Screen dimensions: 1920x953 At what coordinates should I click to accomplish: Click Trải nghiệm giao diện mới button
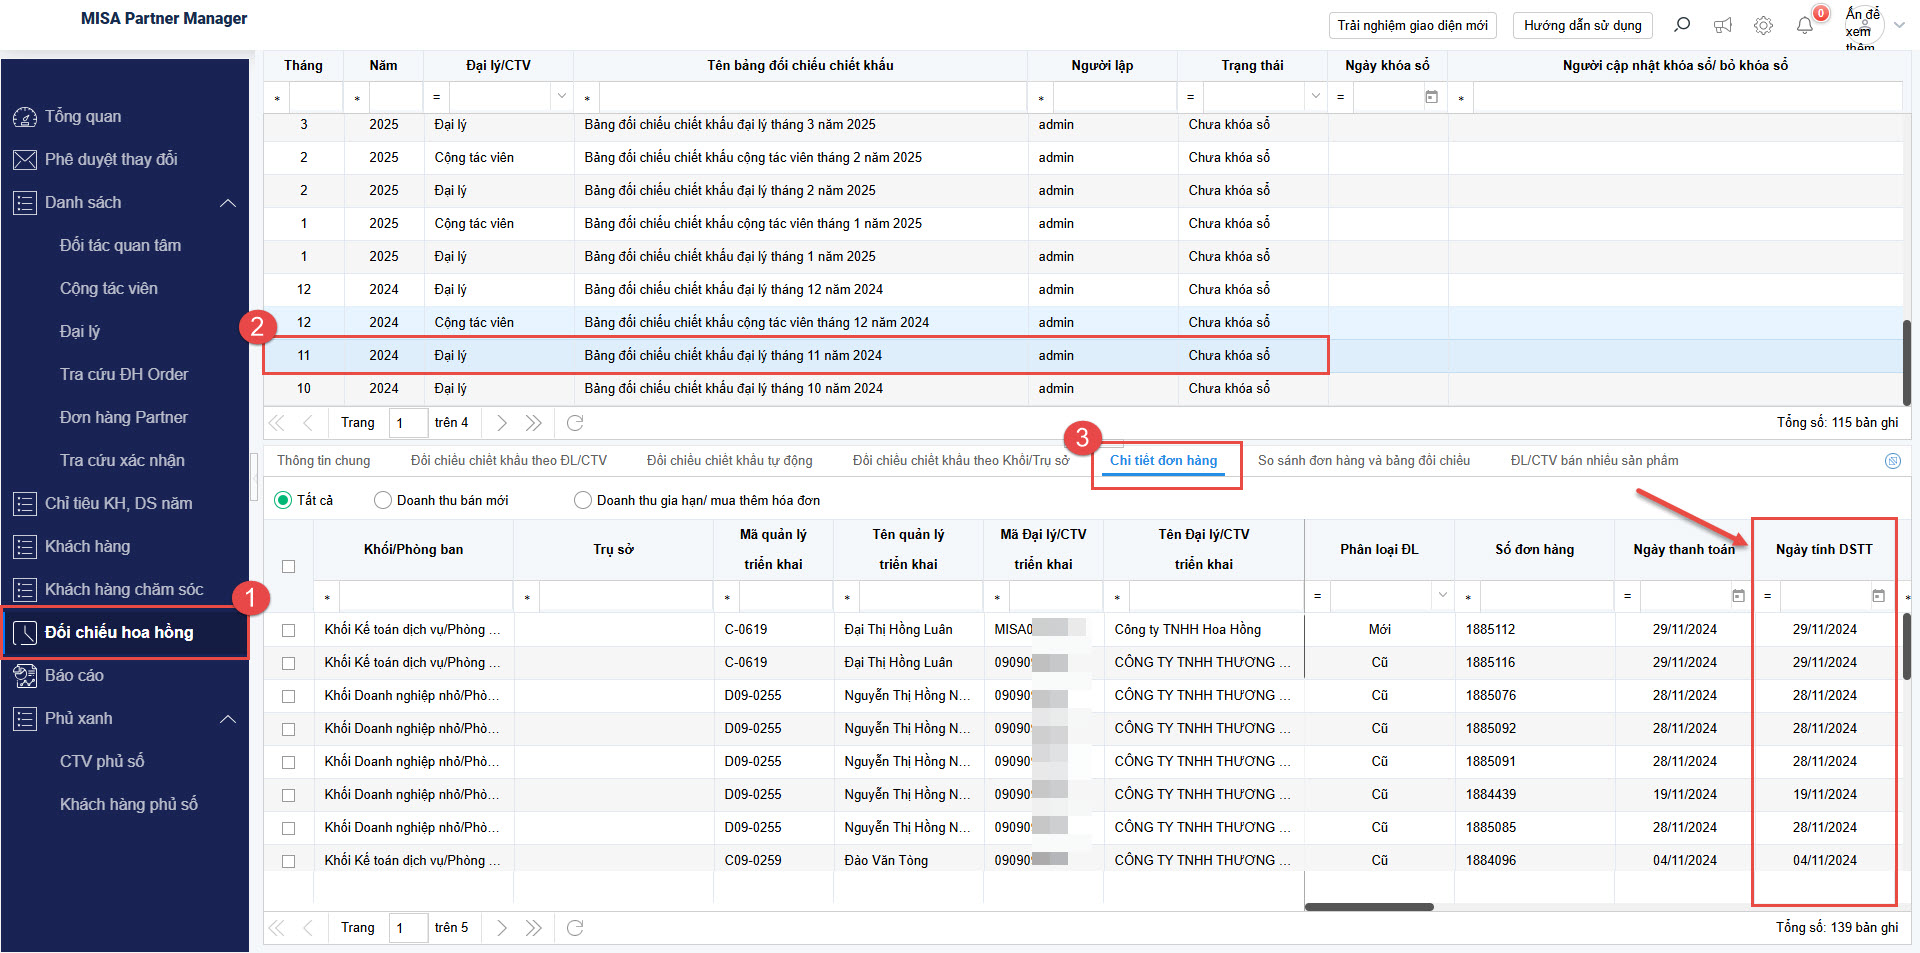pyautogui.click(x=1412, y=25)
